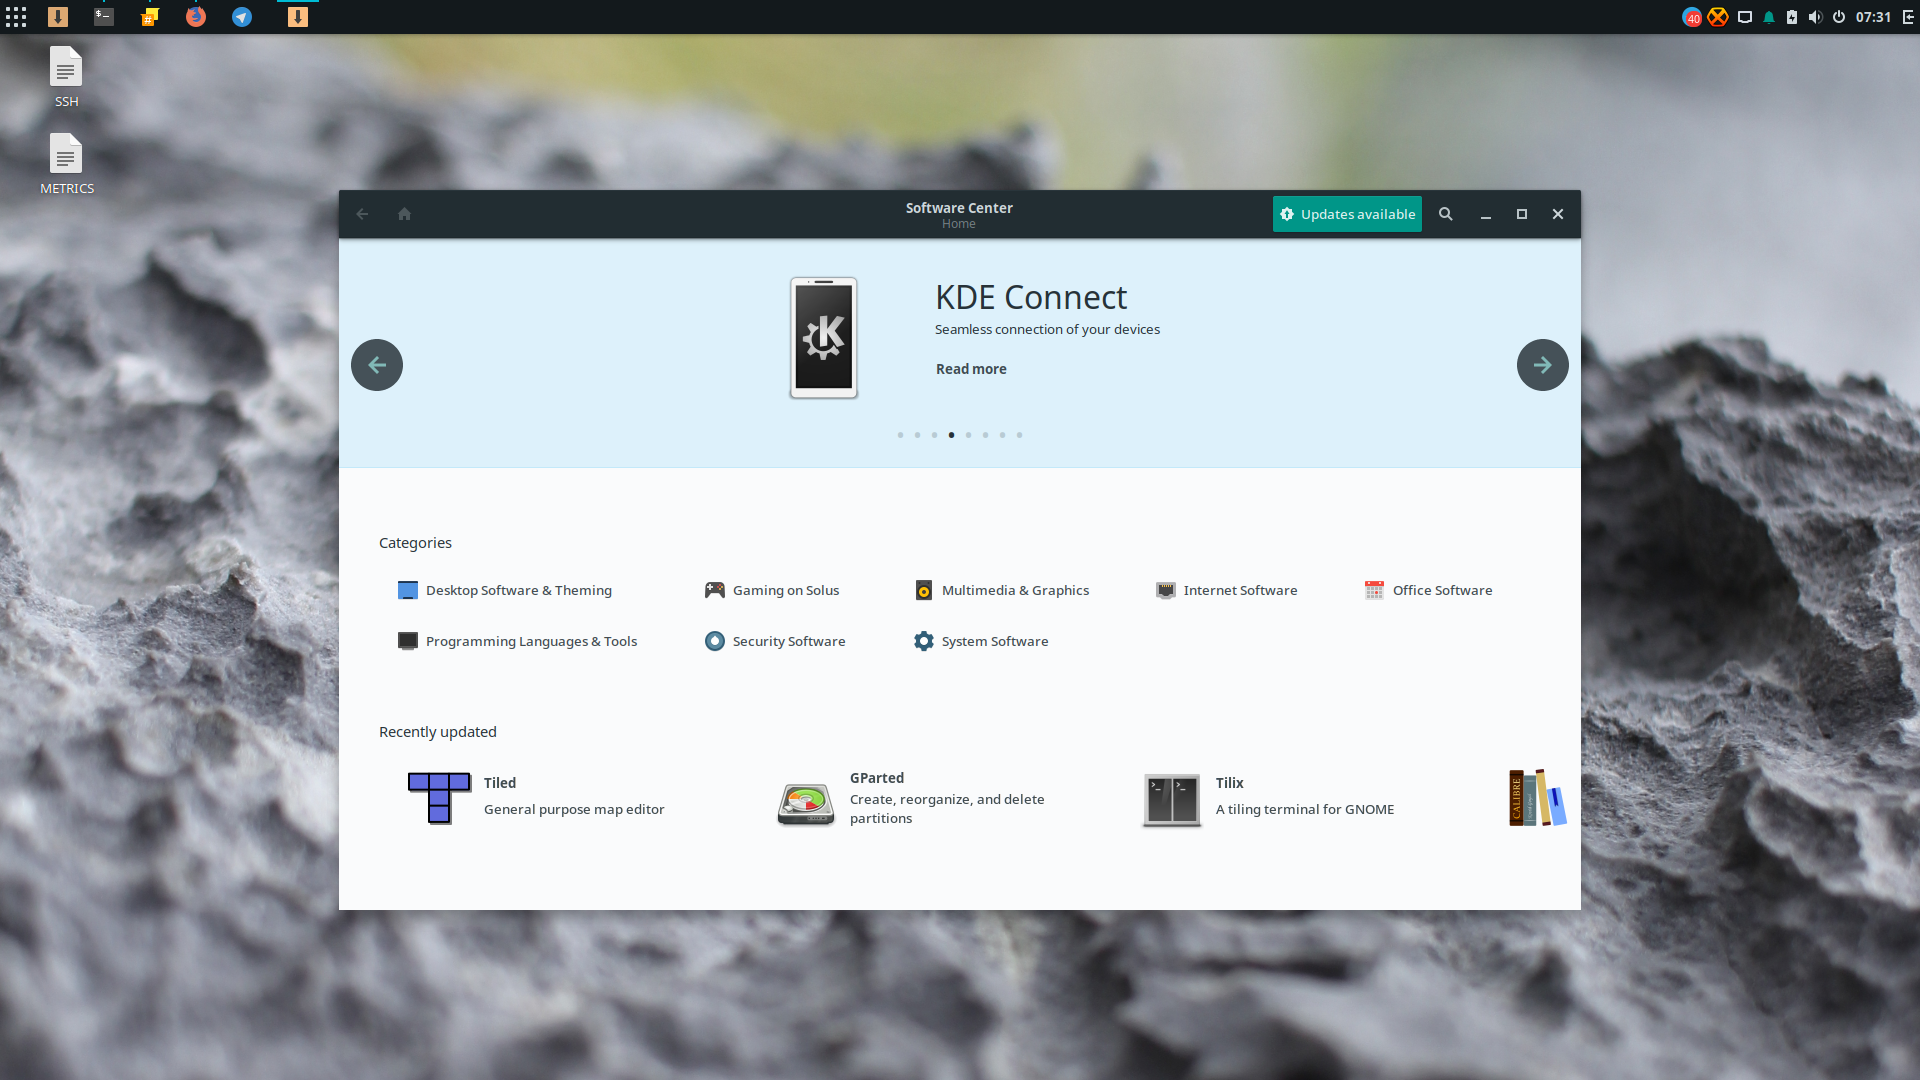Click the Calibre books icon
1920x1080 pixels.
tap(1537, 797)
